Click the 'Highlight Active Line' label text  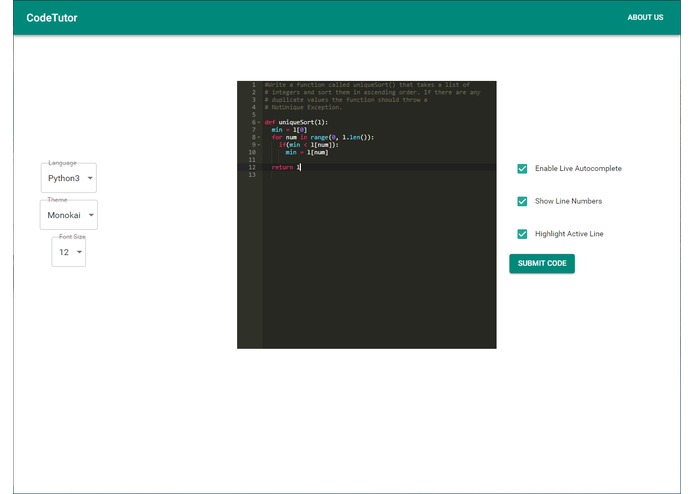569,234
